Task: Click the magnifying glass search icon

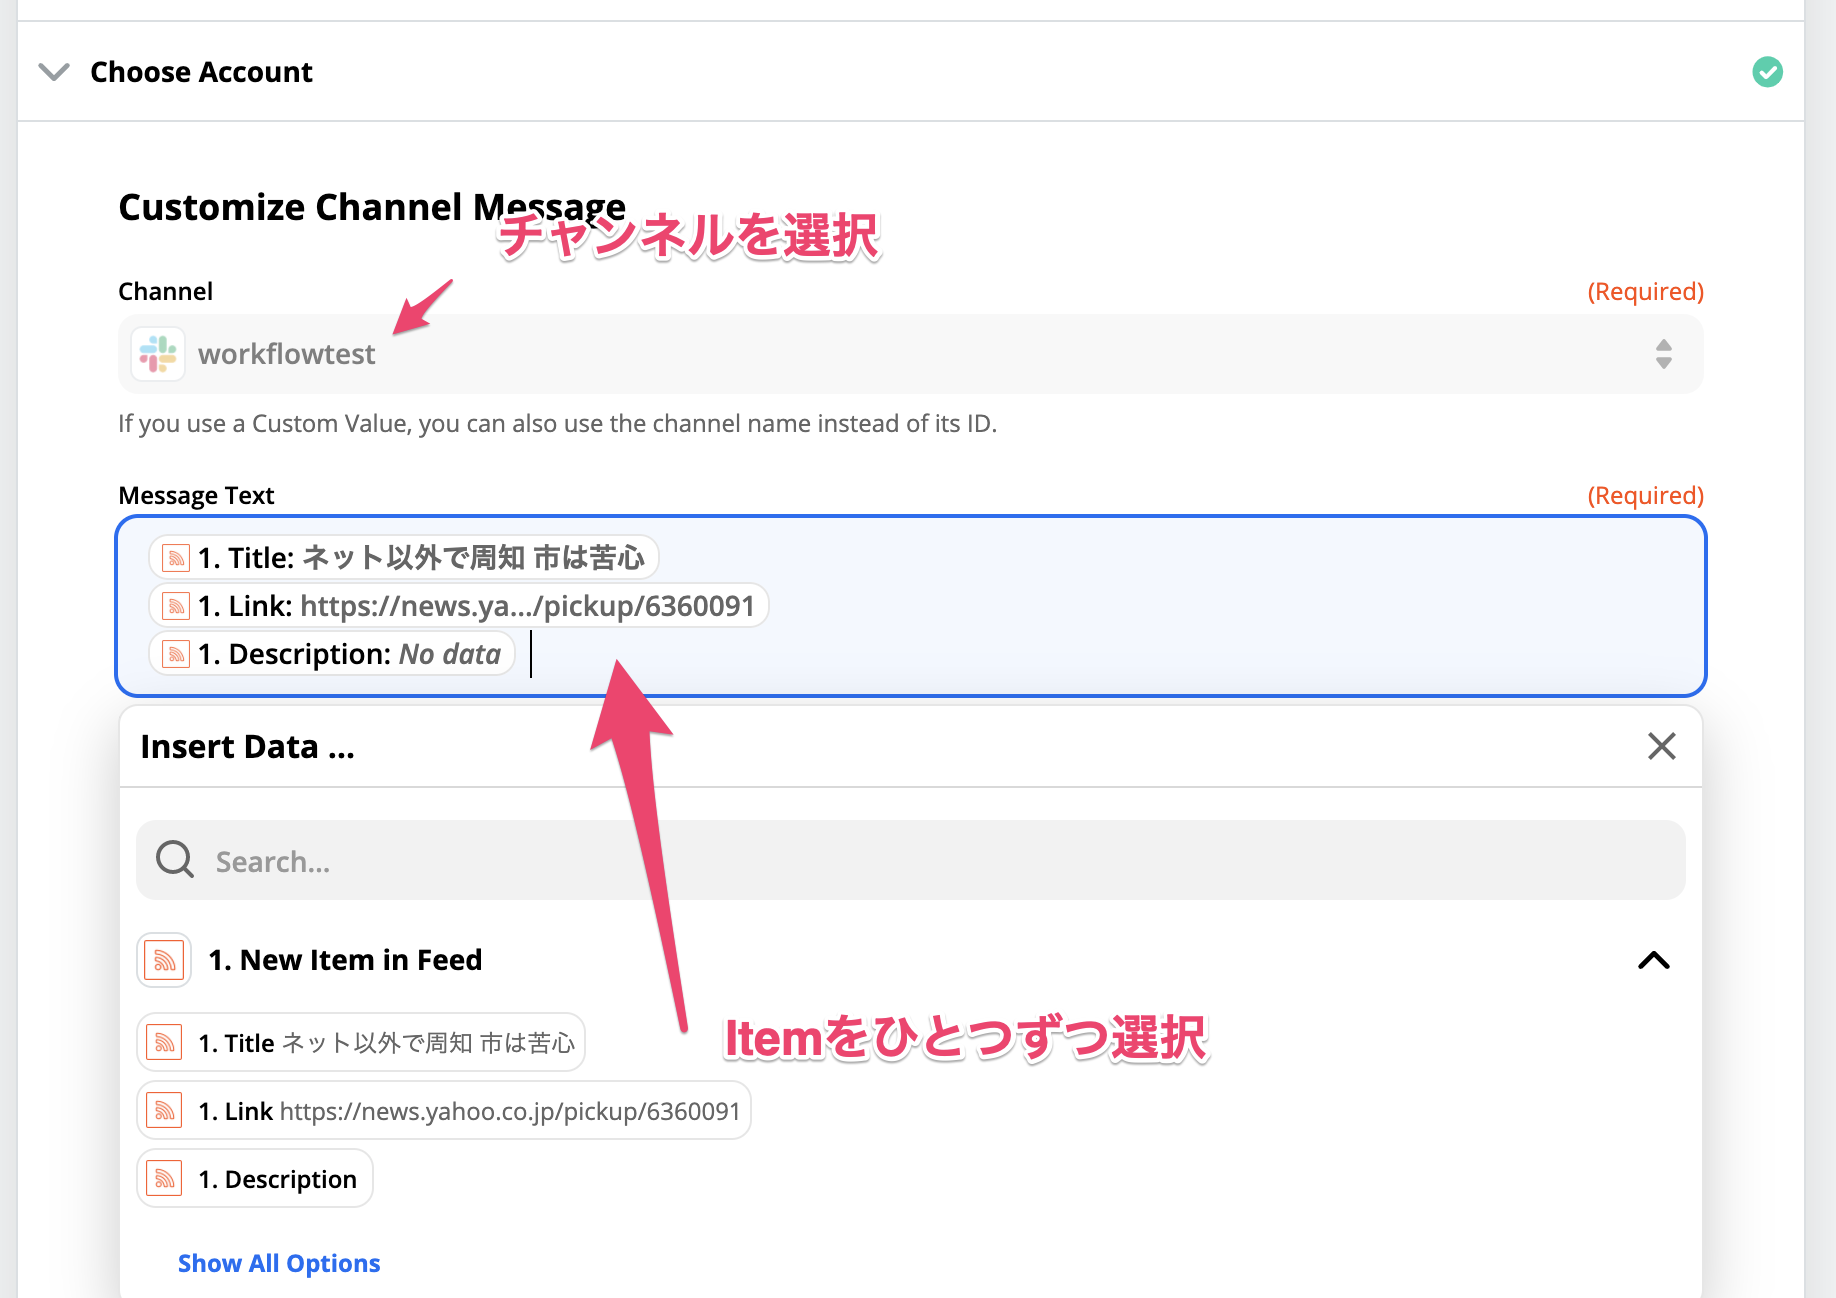Action: [x=175, y=859]
